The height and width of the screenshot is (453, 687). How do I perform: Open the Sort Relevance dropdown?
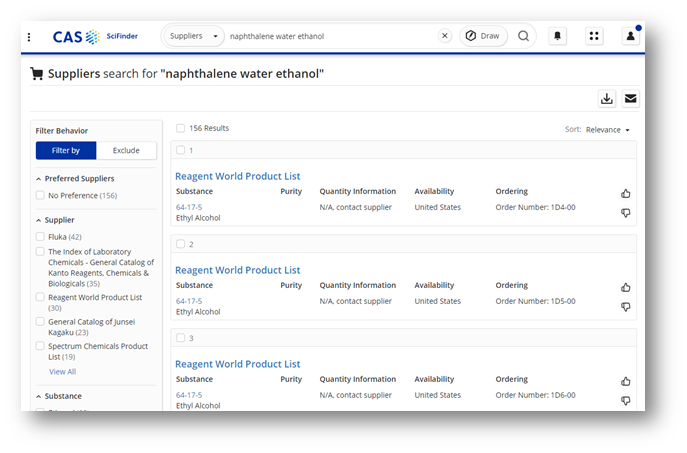click(607, 130)
